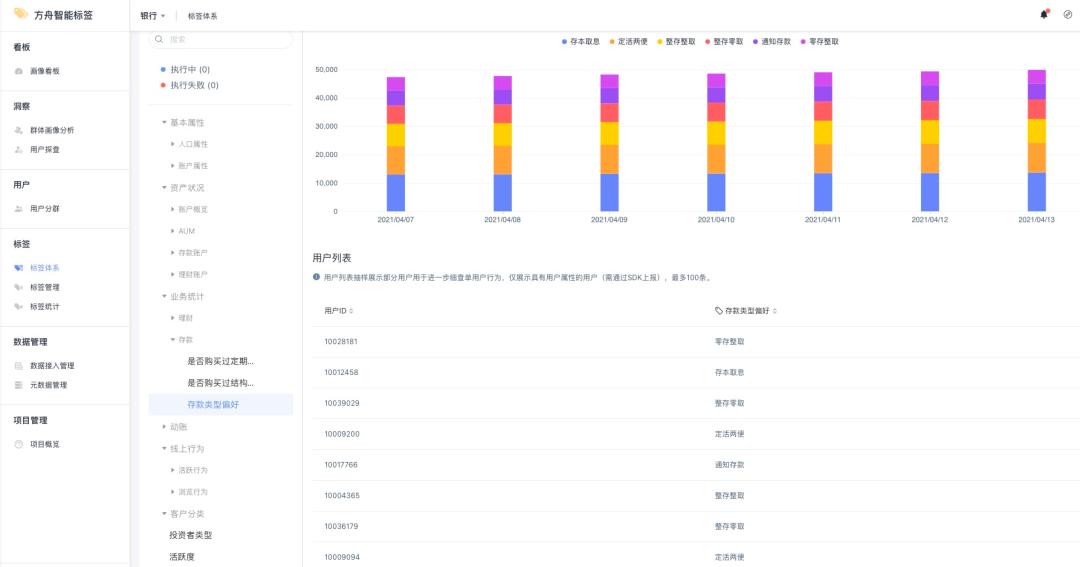This screenshot has height=567, width=1080.
Task: Click the 用户分群 icon in sidebar
Action: pos(19,209)
